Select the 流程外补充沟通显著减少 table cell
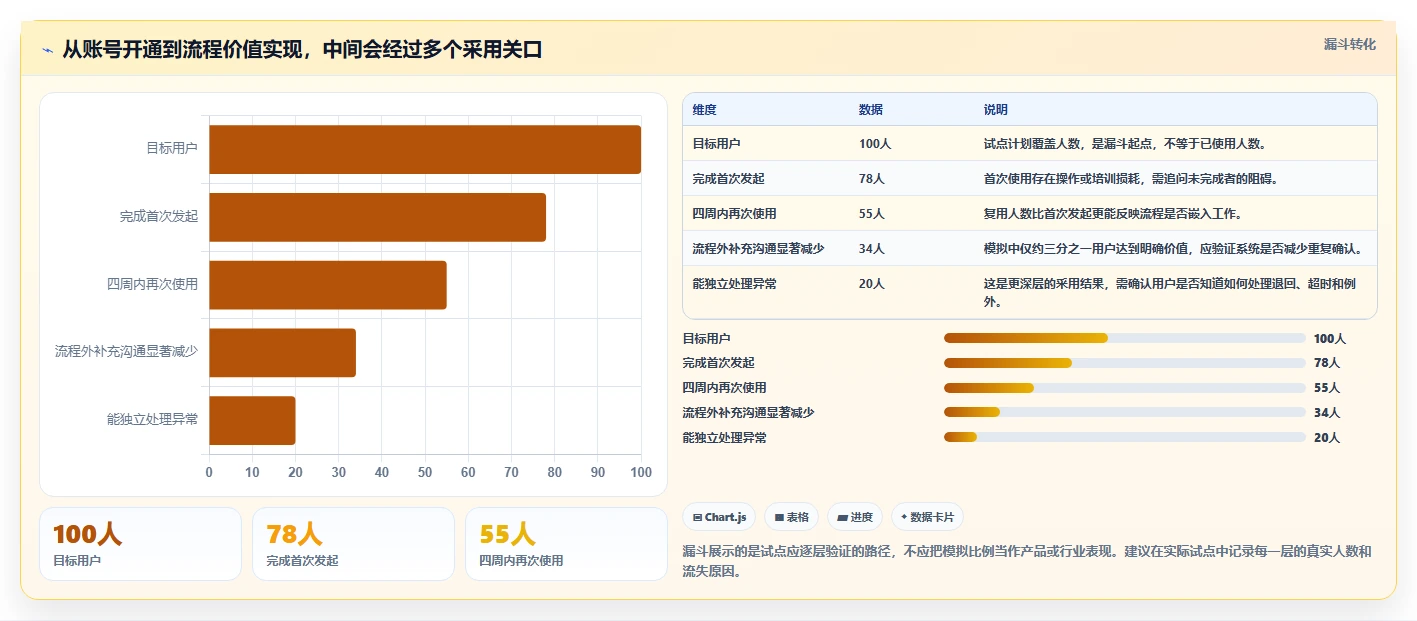 click(x=758, y=249)
